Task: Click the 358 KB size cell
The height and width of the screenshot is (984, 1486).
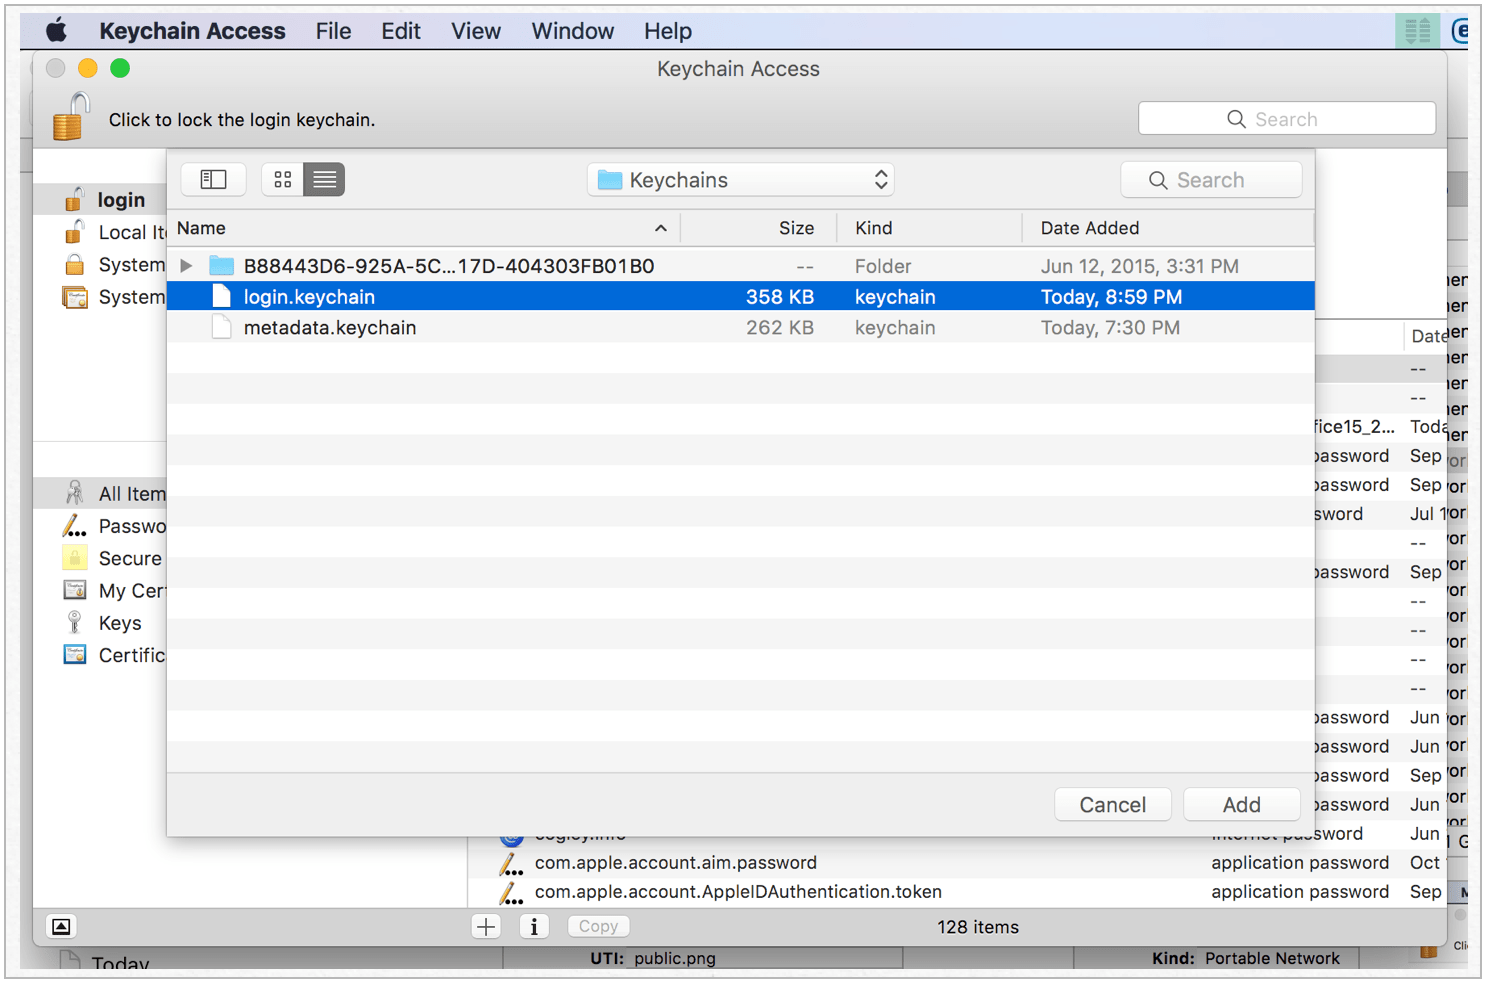Action: [780, 297]
